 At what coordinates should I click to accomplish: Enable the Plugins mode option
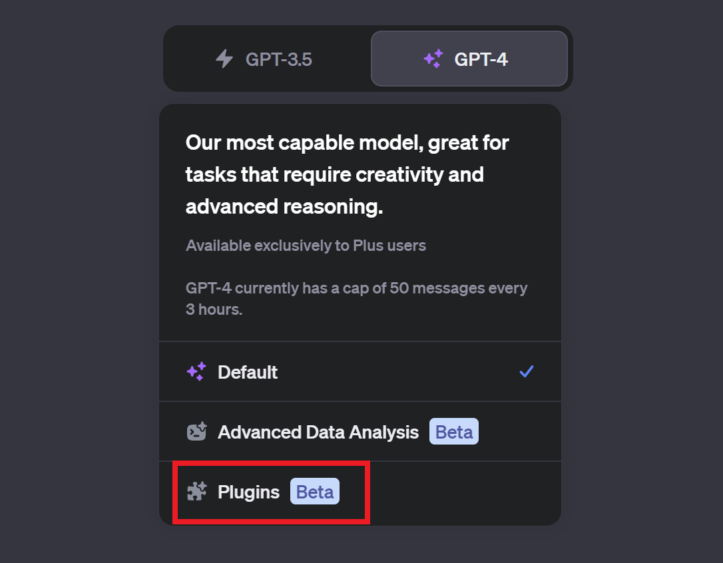[360, 492]
